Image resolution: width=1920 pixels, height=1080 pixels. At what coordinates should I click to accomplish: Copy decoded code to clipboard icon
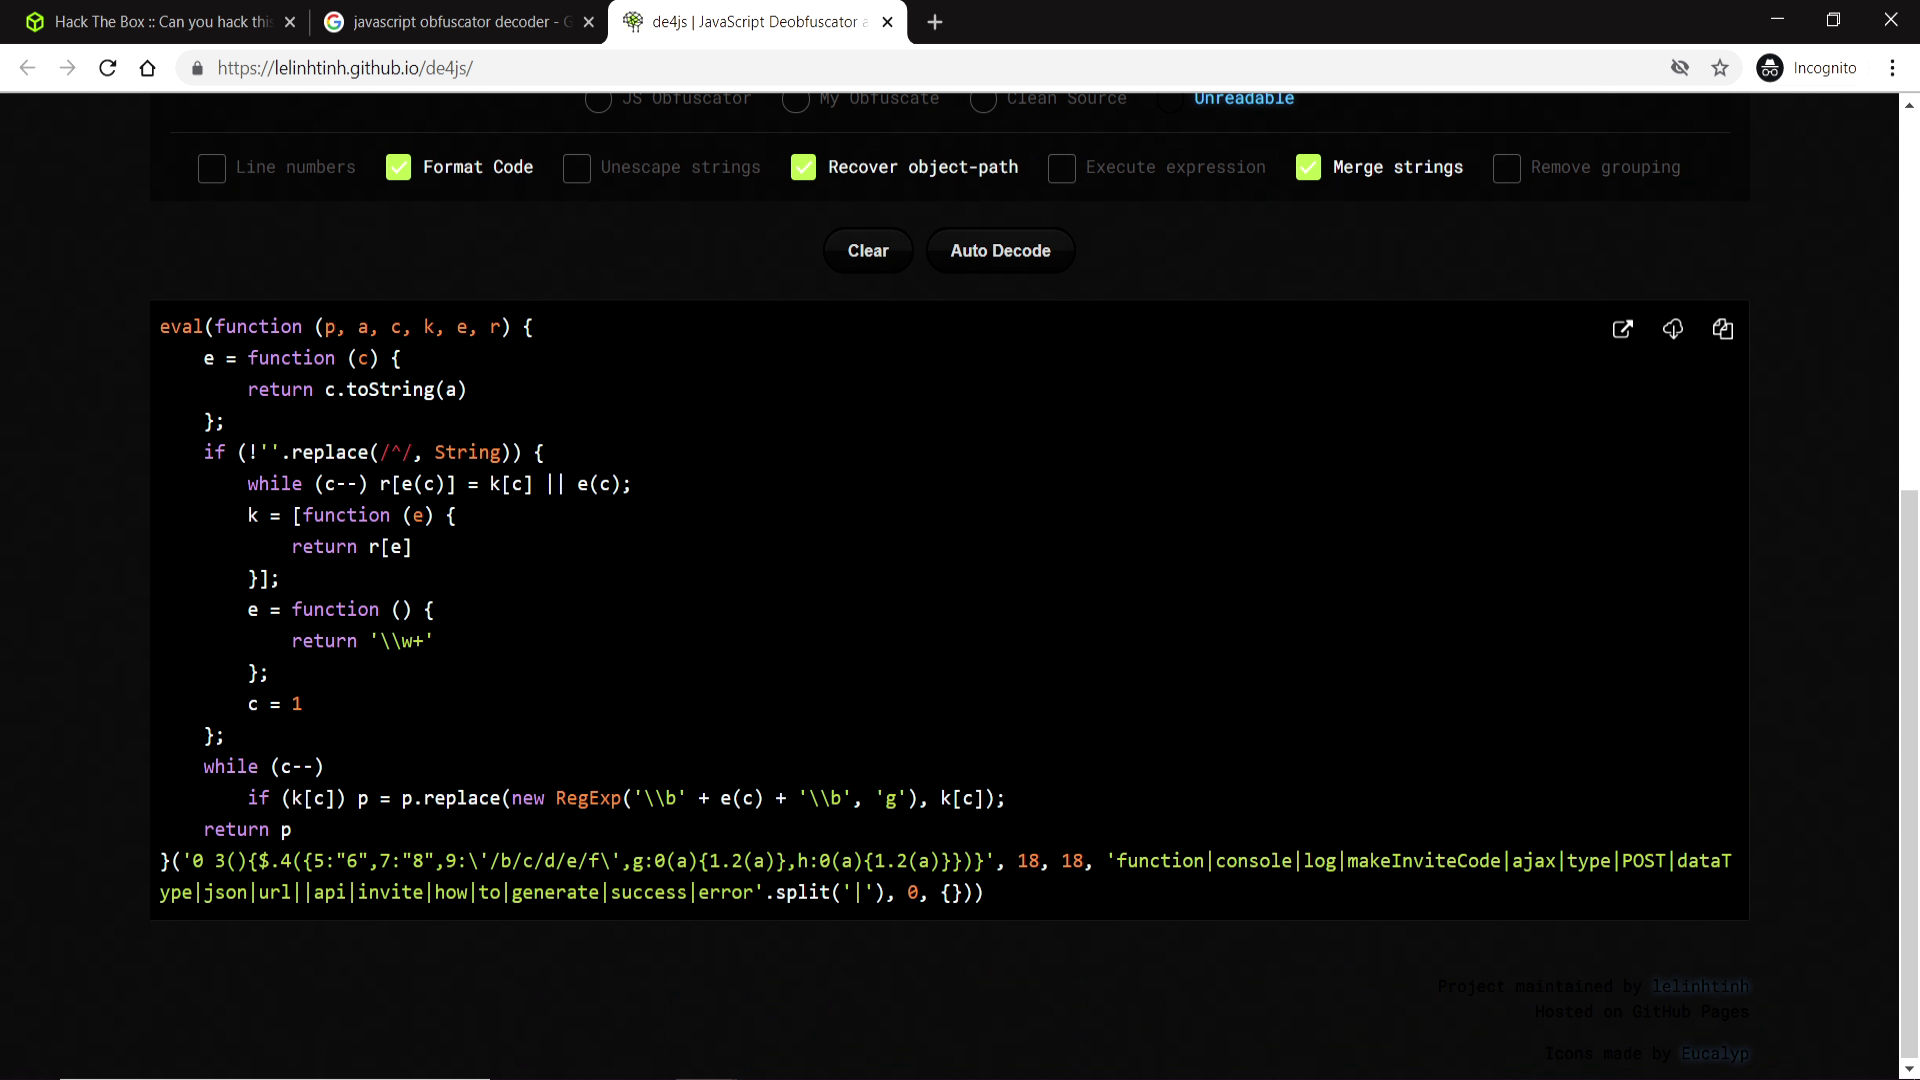click(x=1723, y=329)
